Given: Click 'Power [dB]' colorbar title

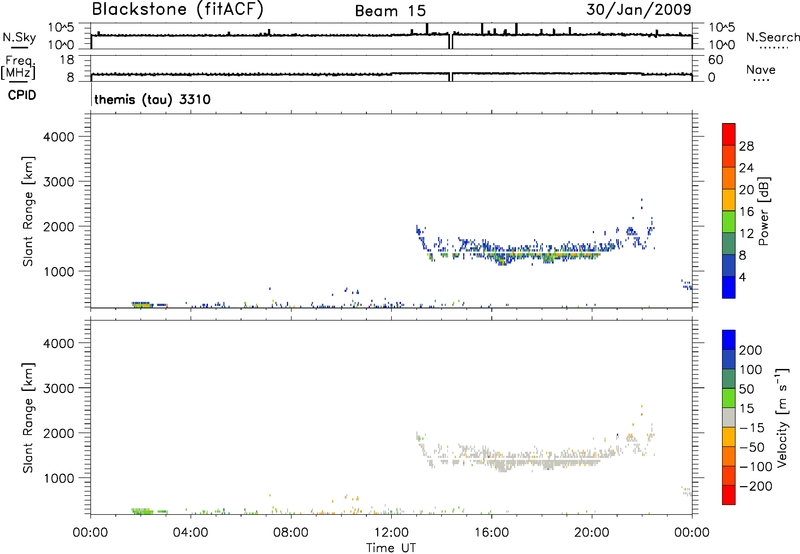Looking at the screenshot, I should point(764,211).
